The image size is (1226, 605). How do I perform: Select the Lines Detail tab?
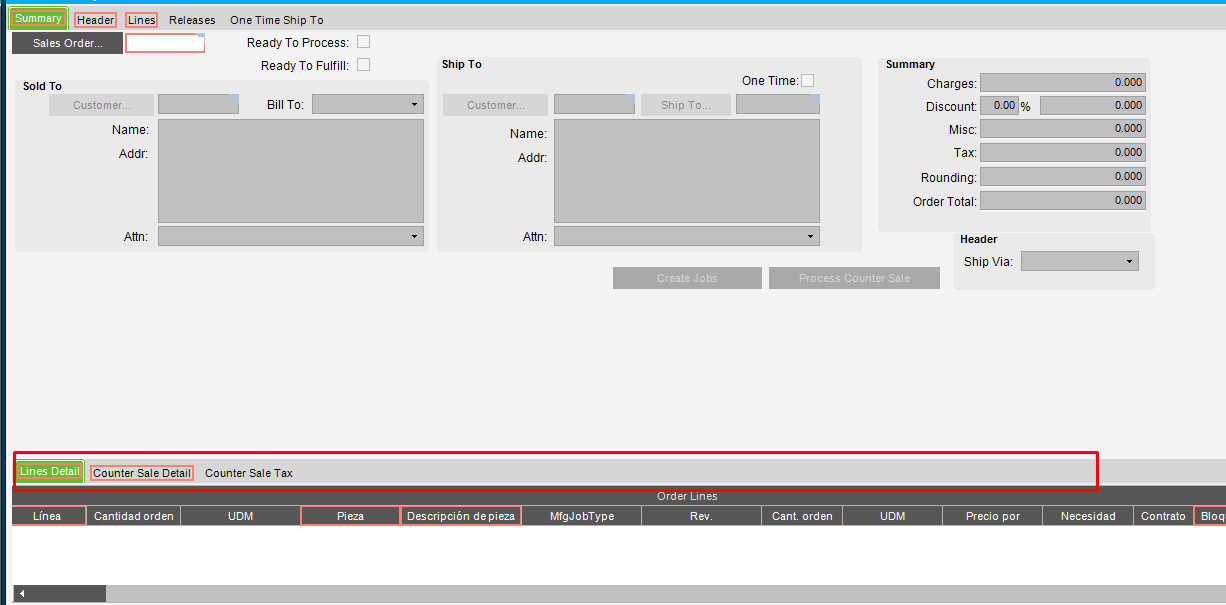50,472
